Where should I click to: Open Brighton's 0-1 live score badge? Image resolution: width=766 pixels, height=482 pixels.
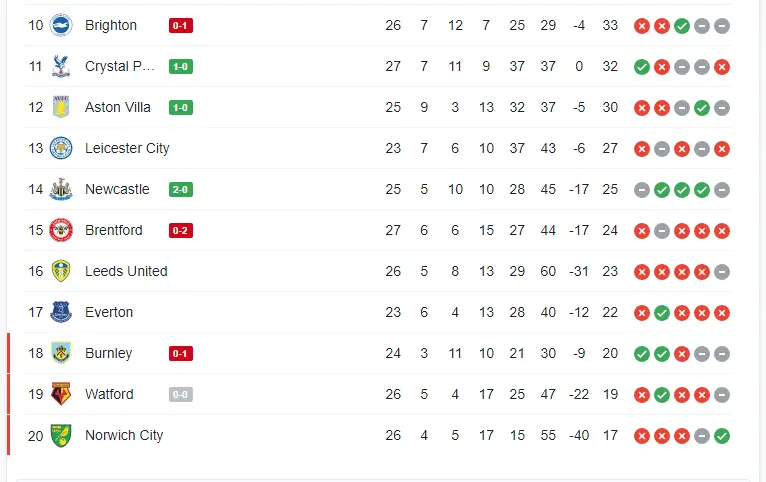click(181, 25)
